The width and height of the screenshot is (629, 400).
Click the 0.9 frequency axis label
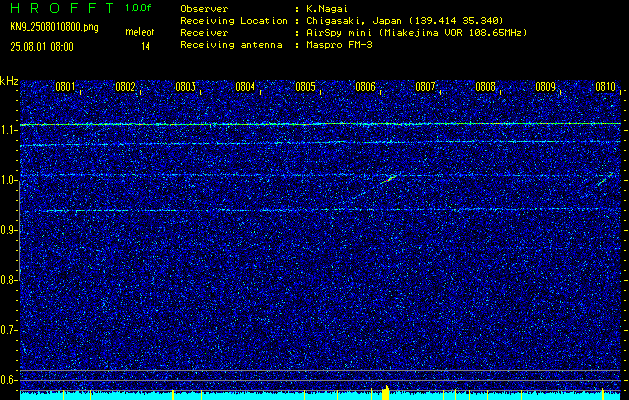click(7, 230)
